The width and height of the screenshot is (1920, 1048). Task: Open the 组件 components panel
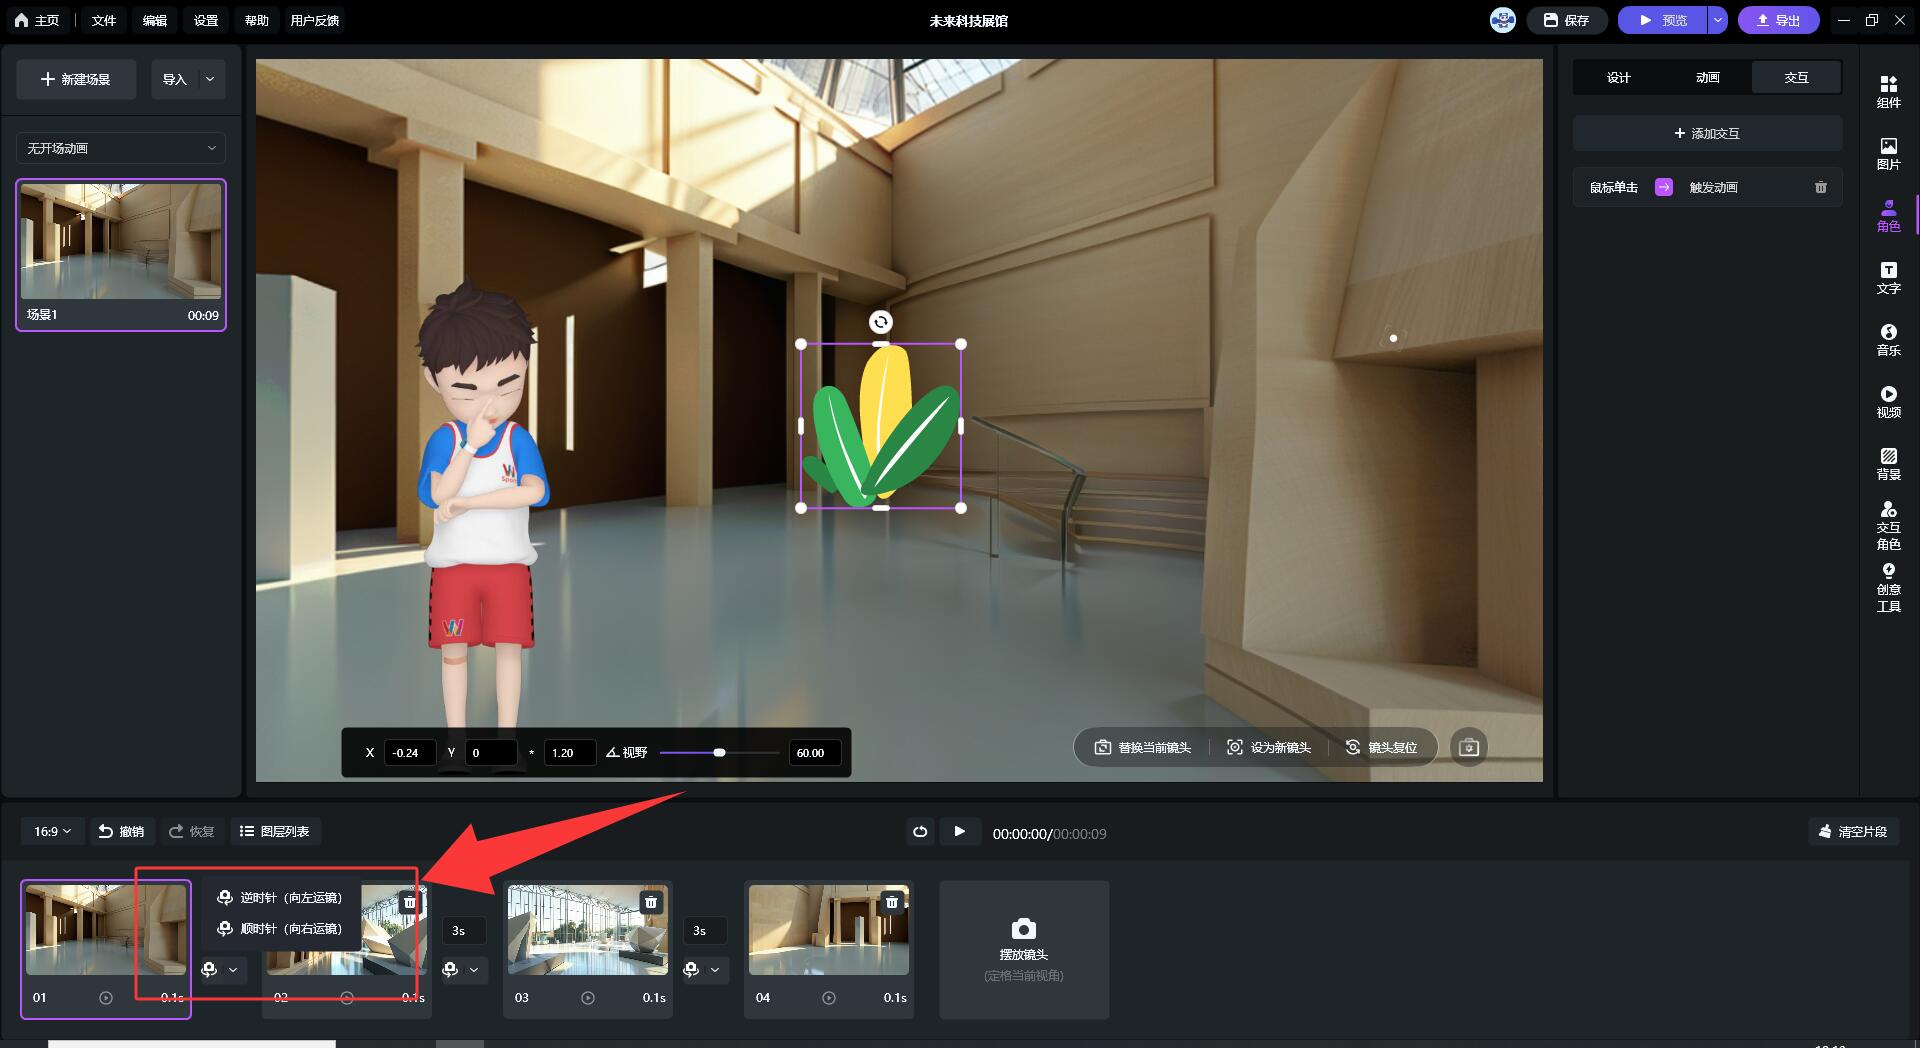click(x=1888, y=92)
